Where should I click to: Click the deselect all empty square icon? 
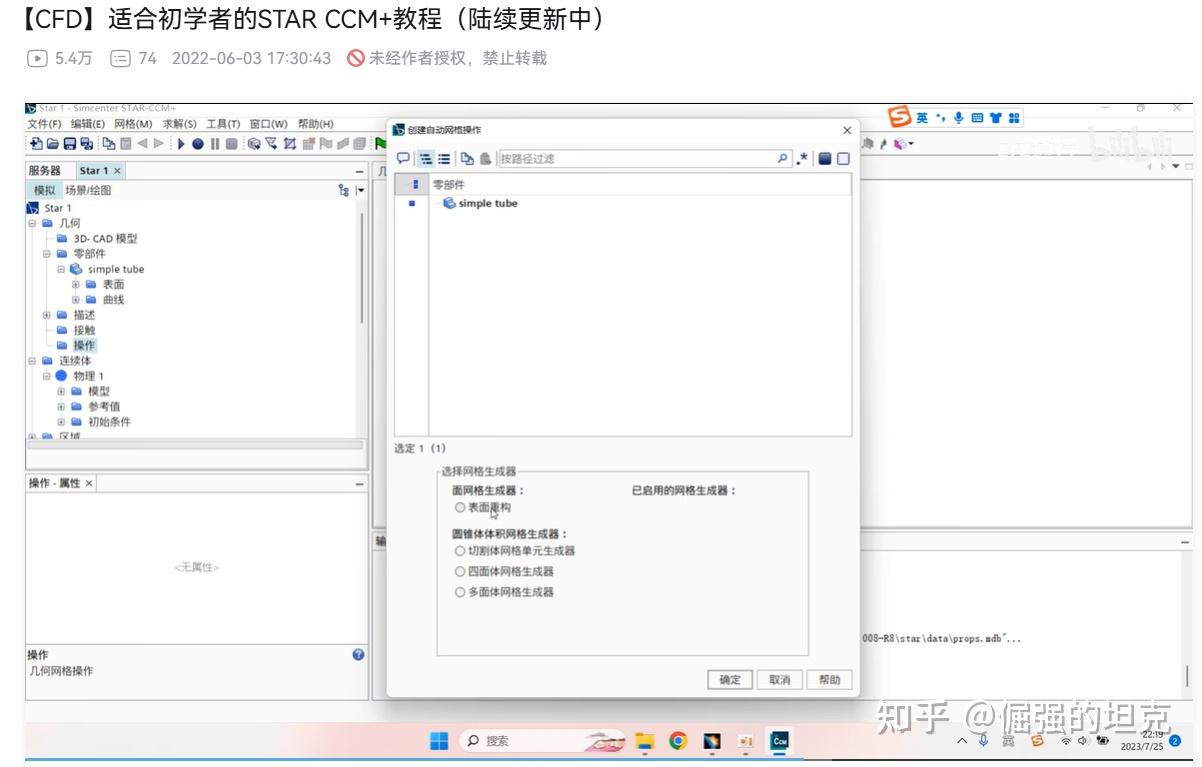[843, 158]
